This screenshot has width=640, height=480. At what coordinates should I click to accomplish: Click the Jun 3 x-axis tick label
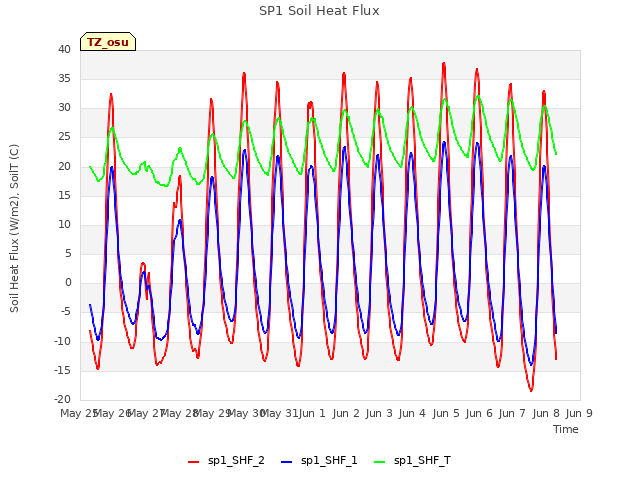click(379, 413)
